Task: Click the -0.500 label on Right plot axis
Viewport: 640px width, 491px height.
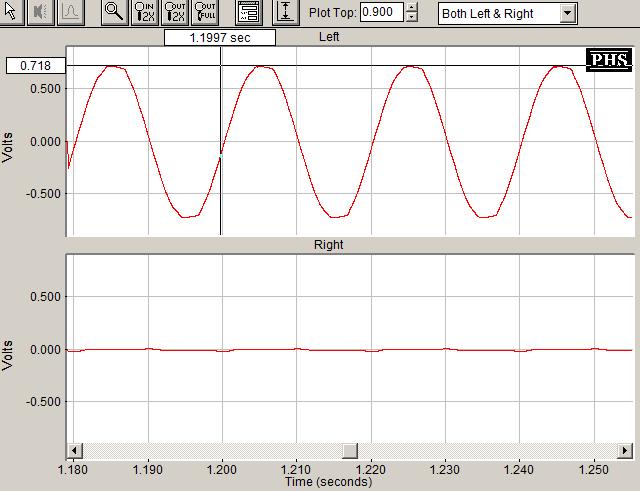Action: pos(43,402)
